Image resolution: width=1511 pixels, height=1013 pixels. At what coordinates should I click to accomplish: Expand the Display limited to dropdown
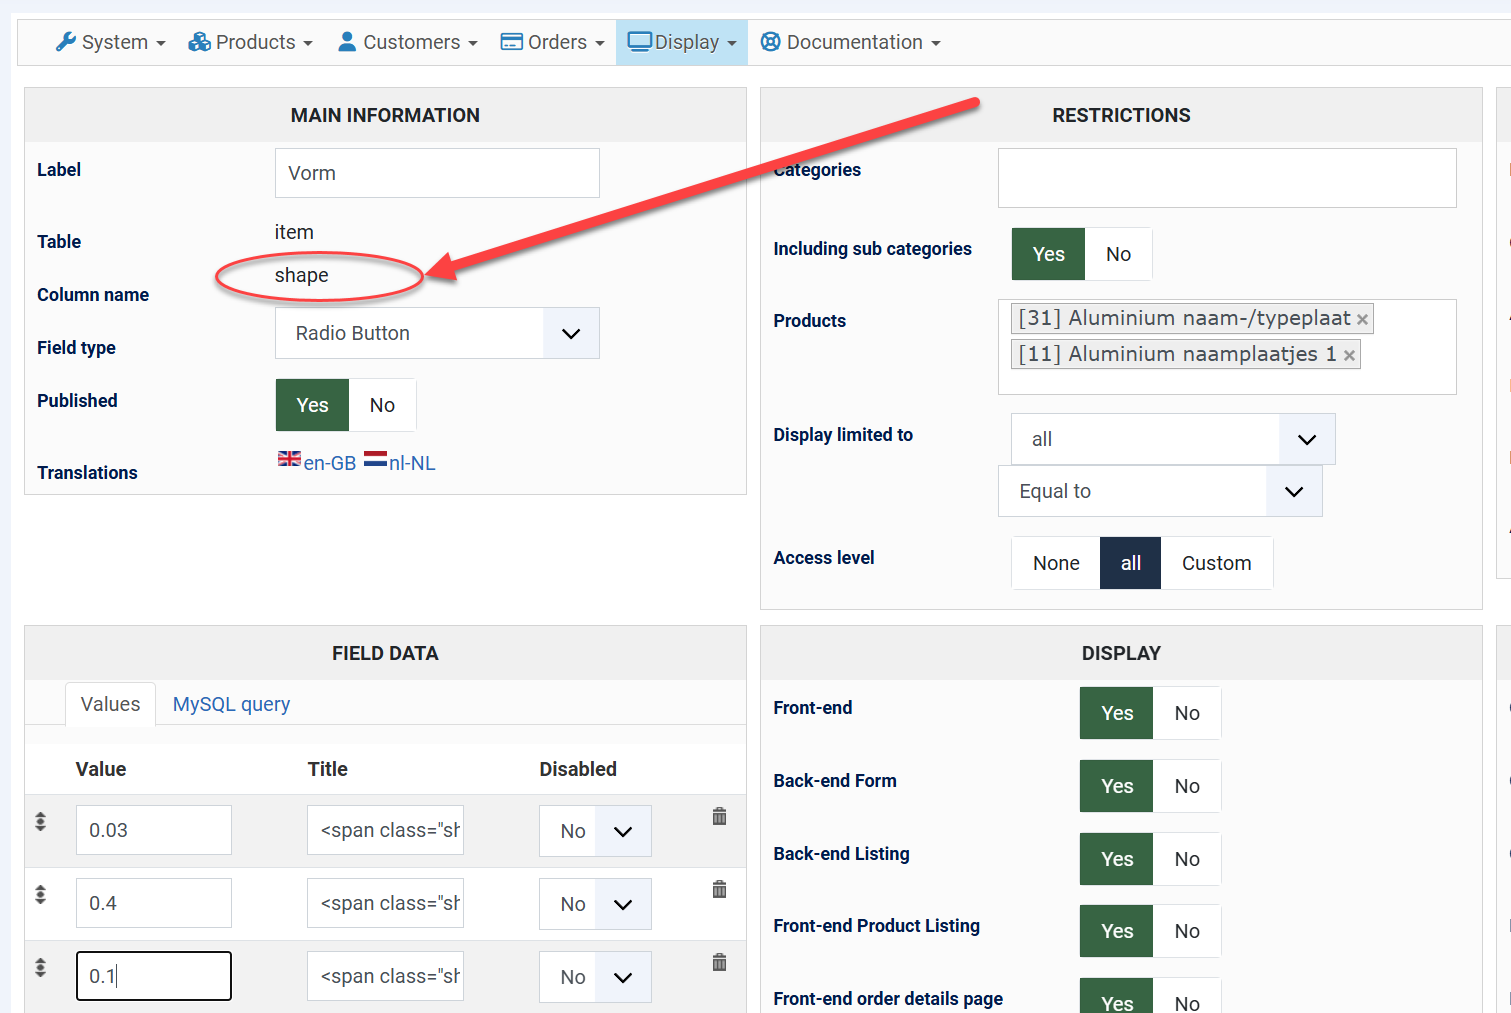pos(1172,439)
